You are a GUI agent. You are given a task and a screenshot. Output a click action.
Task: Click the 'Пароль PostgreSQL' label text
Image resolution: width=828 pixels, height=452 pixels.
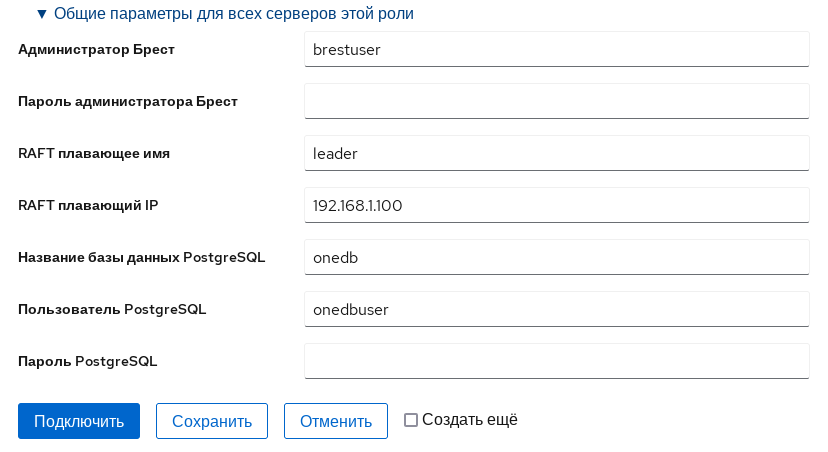(x=88, y=361)
